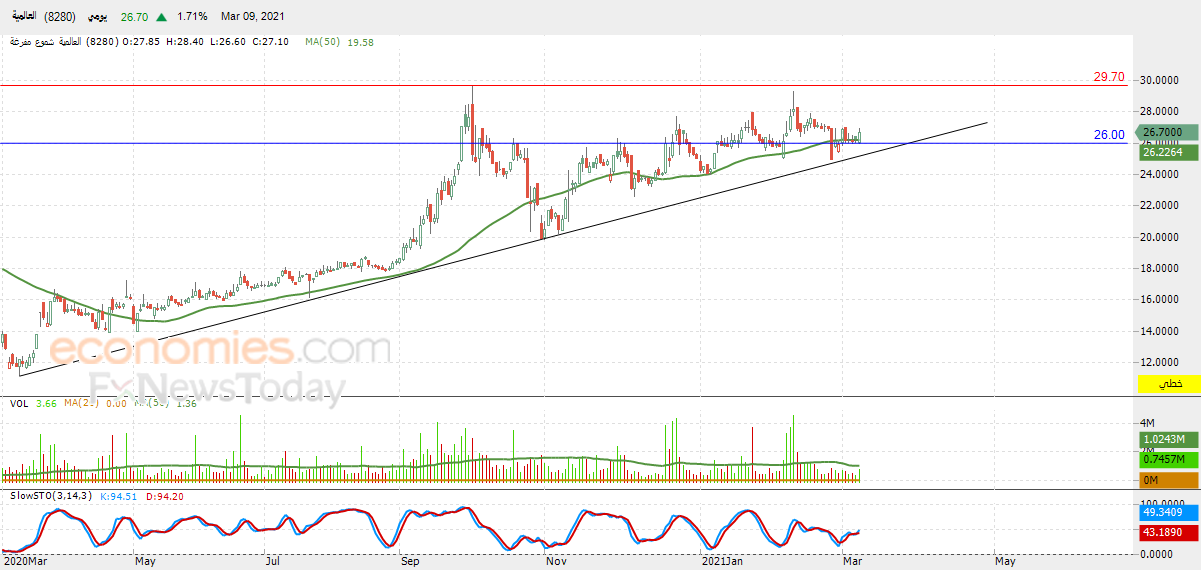
Task: Click the 0.7457M volume average tag
Action: coord(1168,459)
